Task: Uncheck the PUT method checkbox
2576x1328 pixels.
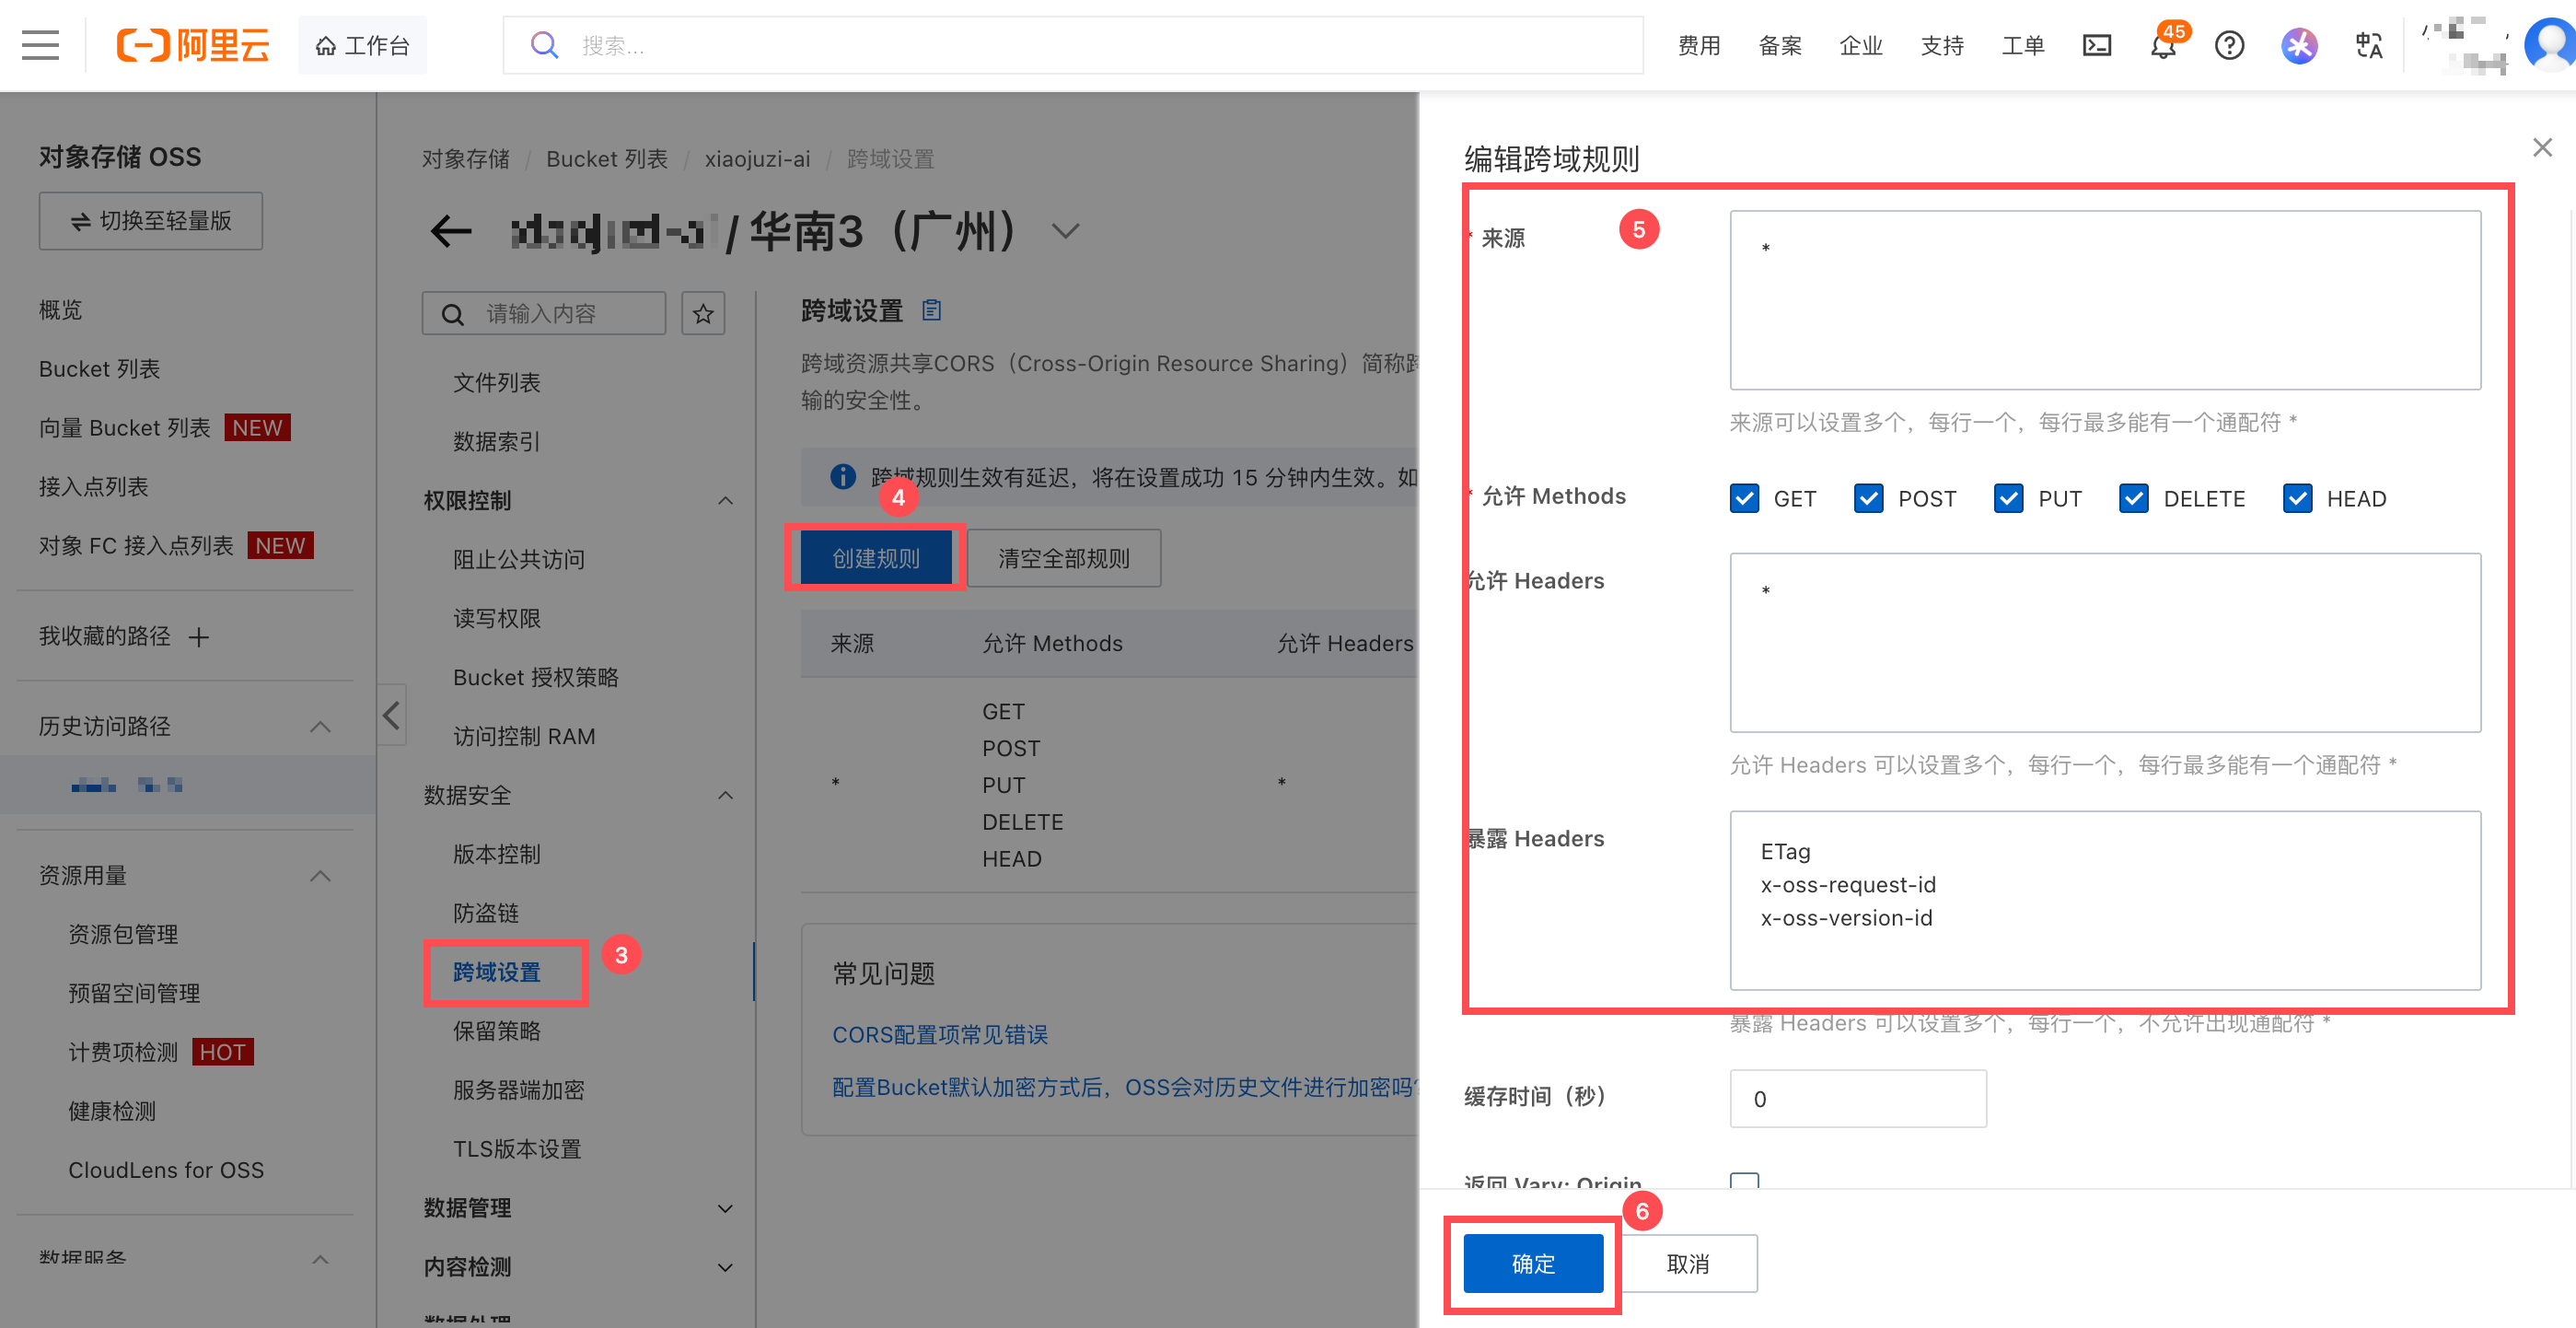Action: click(2008, 499)
